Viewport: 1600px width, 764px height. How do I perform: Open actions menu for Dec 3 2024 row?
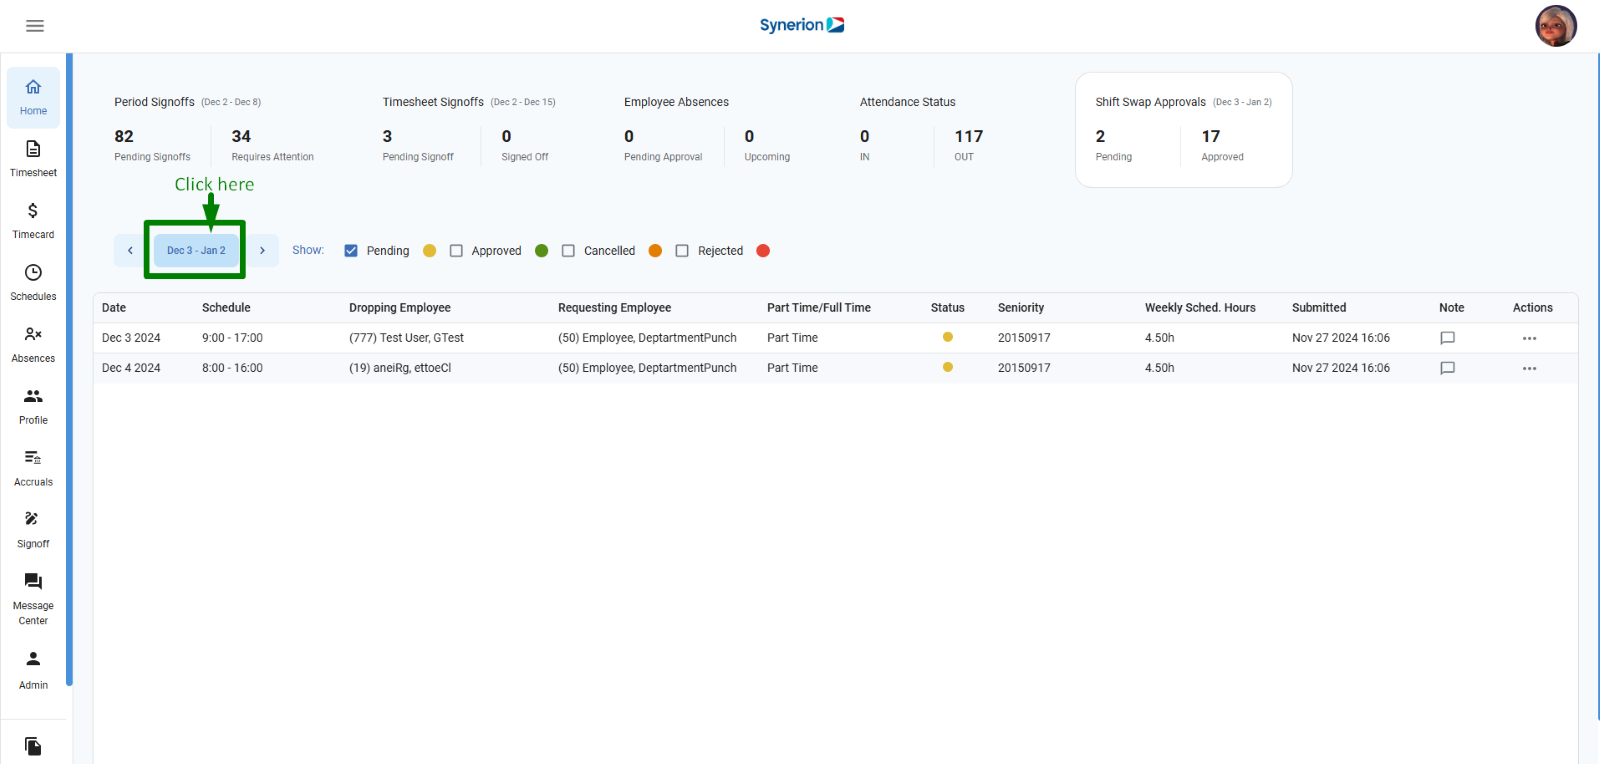tap(1529, 338)
